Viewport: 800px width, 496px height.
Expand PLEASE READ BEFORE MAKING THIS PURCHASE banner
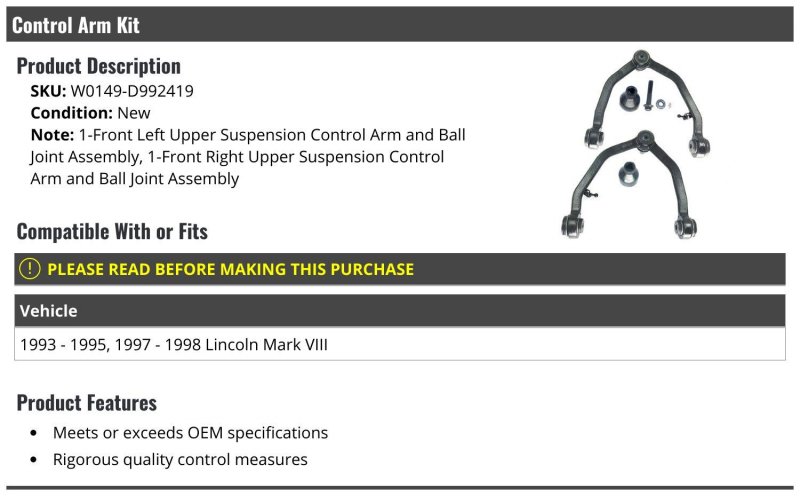tap(399, 269)
